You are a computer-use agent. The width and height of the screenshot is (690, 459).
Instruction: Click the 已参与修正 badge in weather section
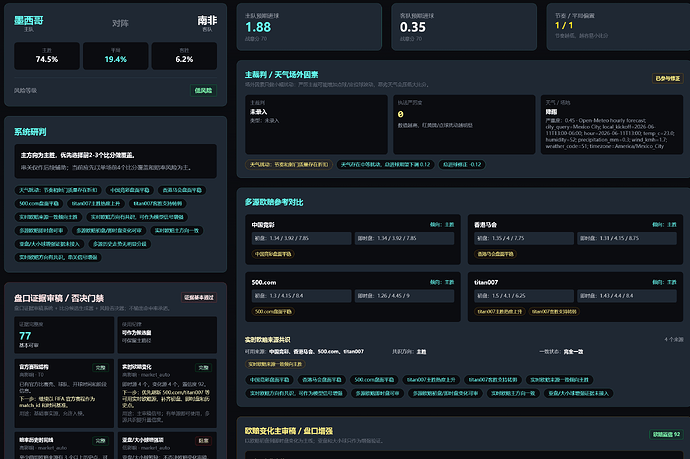[x=668, y=78]
